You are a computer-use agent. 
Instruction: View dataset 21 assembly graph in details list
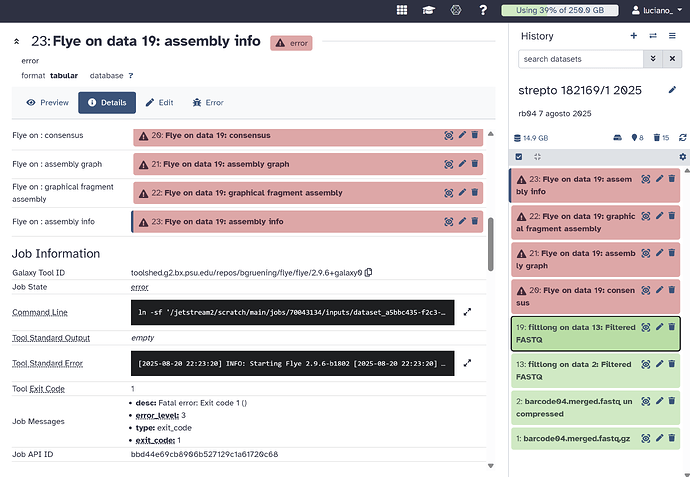(448, 164)
